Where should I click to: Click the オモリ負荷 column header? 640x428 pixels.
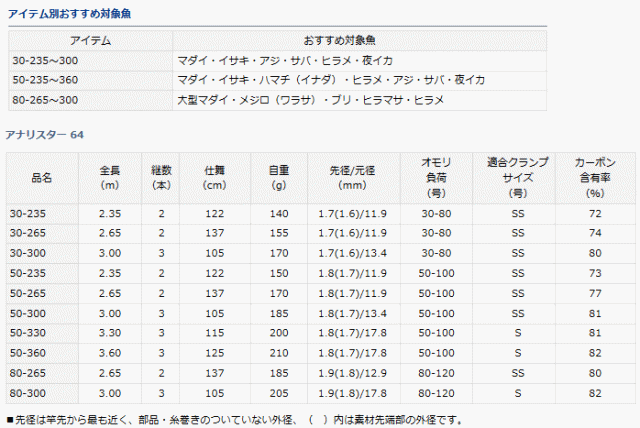tap(436, 178)
